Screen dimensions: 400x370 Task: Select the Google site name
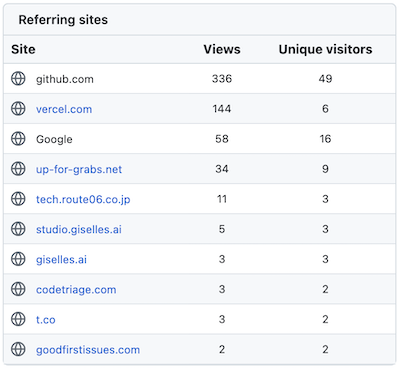[x=54, y=139]
